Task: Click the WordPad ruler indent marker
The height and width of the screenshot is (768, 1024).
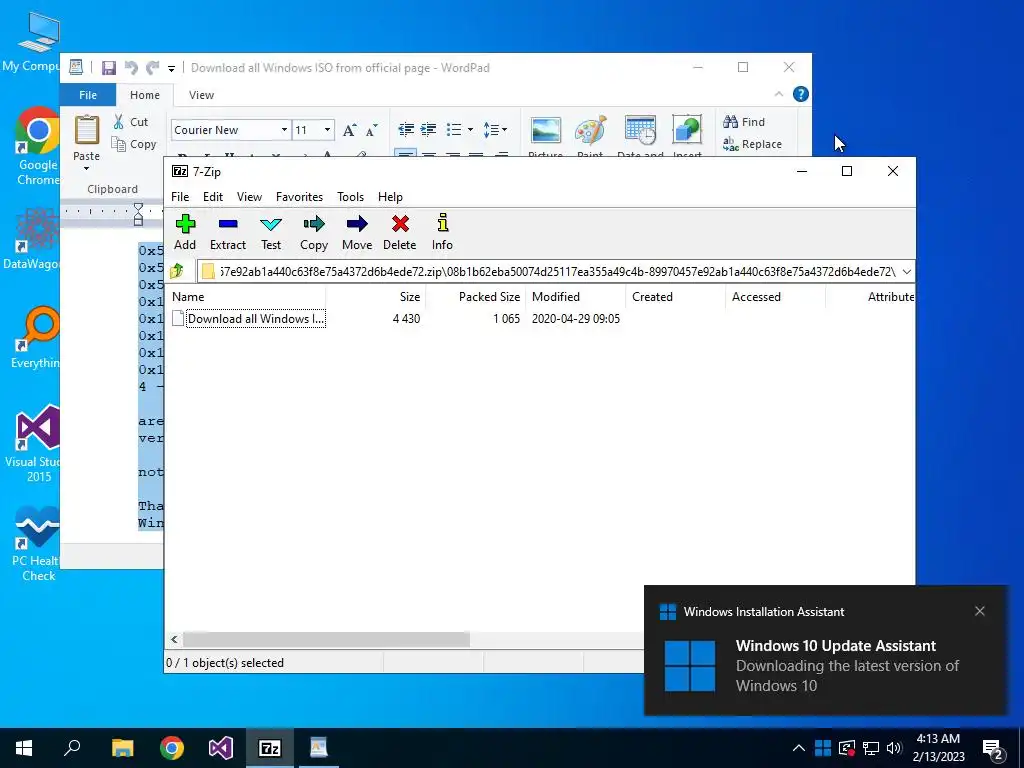Action: 138,214
